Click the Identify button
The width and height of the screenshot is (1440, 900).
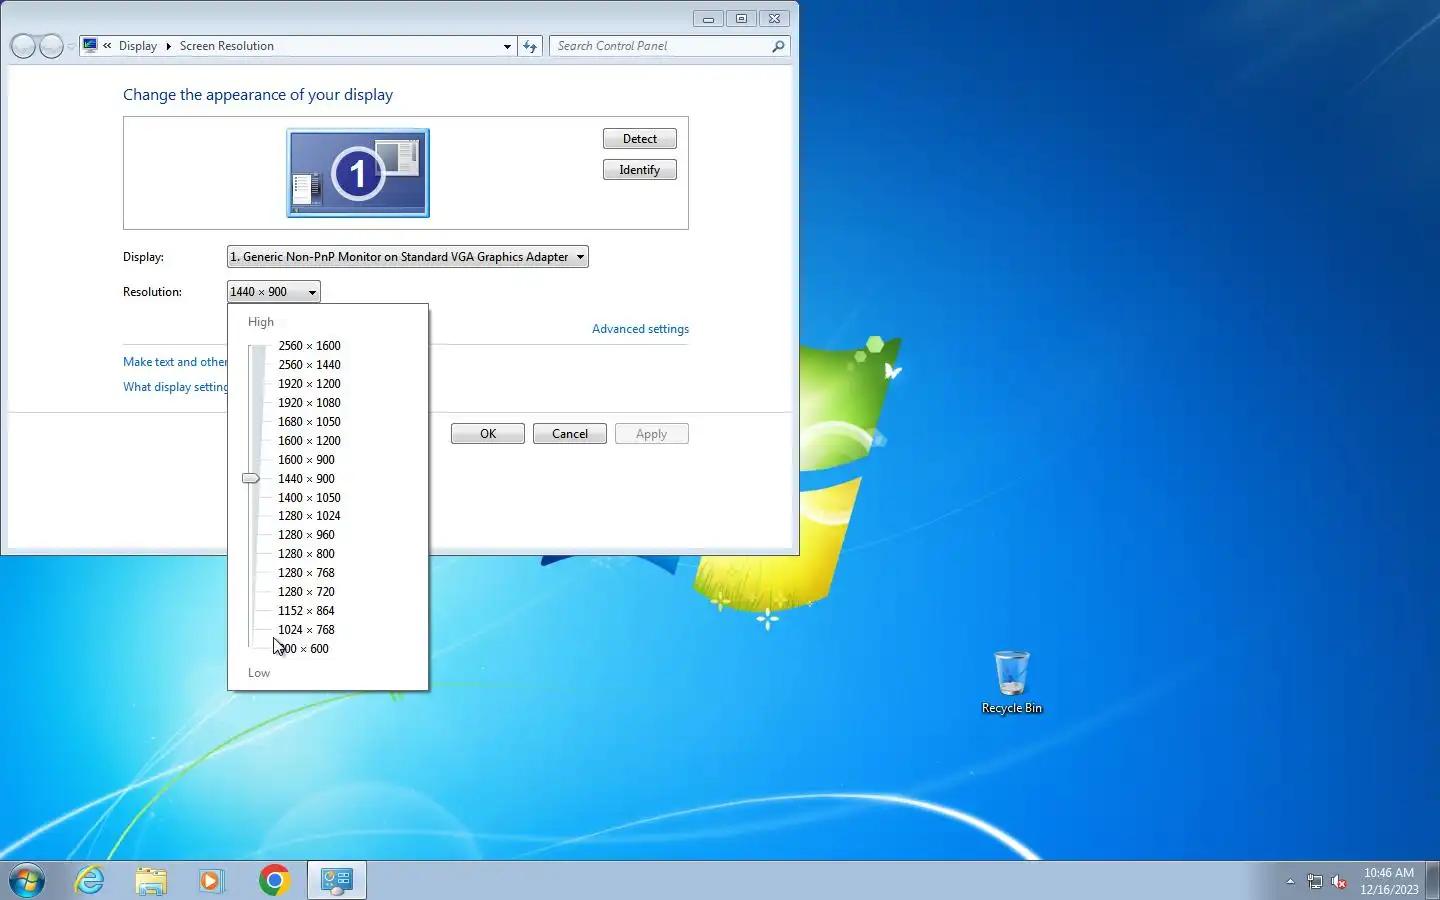pos(640,170)
